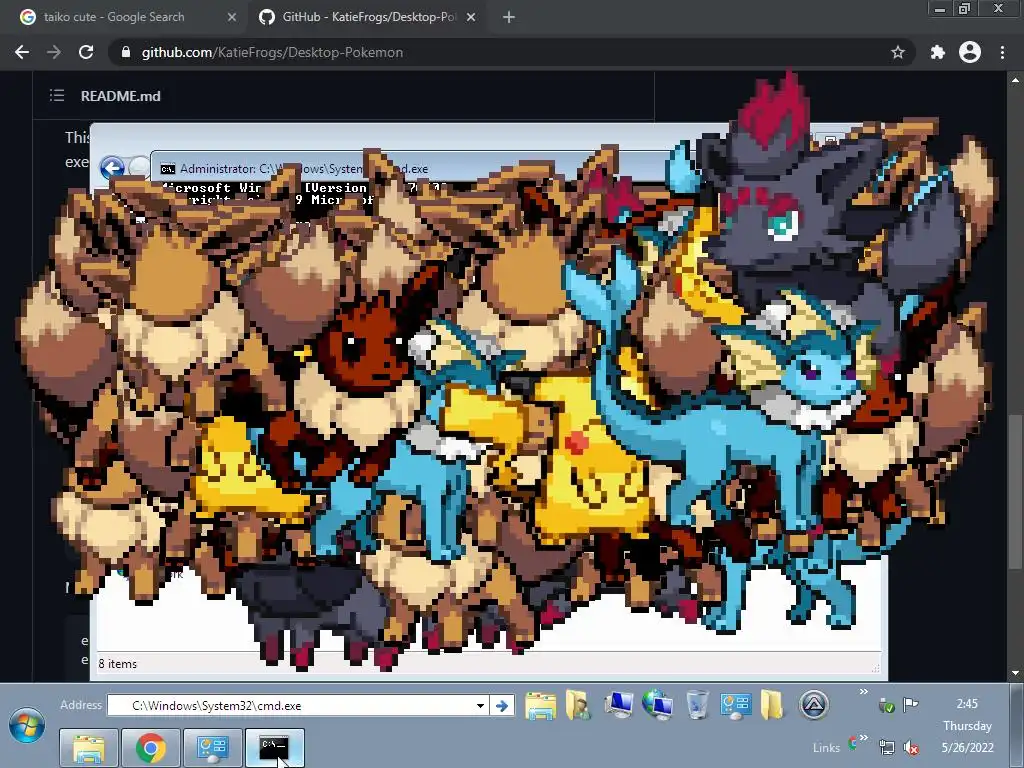1024x768 pixels.
Task: Open the Control Panel taskbar button
Action: (x=213, y=748)
